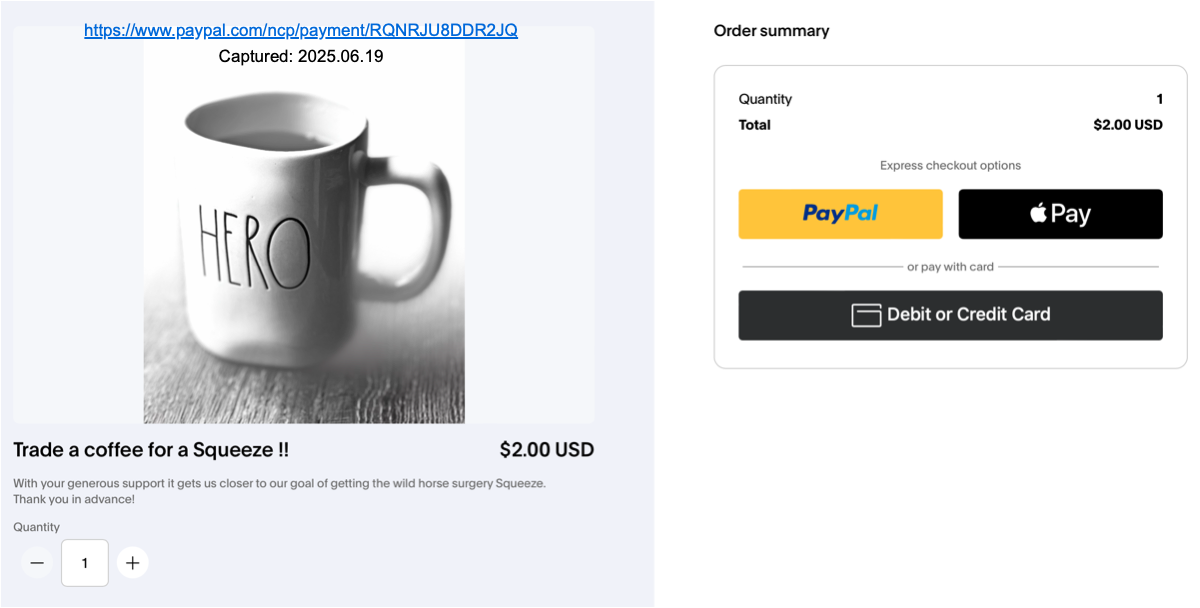Click the Apple logo on Apple Pay
1200x608 pixels.
[1038, 213]
